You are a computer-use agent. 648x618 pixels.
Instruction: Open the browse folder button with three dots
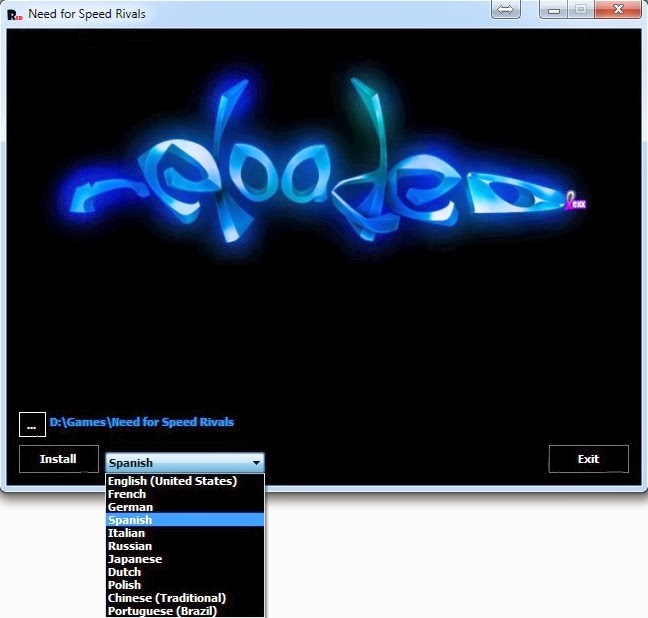(32, 425)
